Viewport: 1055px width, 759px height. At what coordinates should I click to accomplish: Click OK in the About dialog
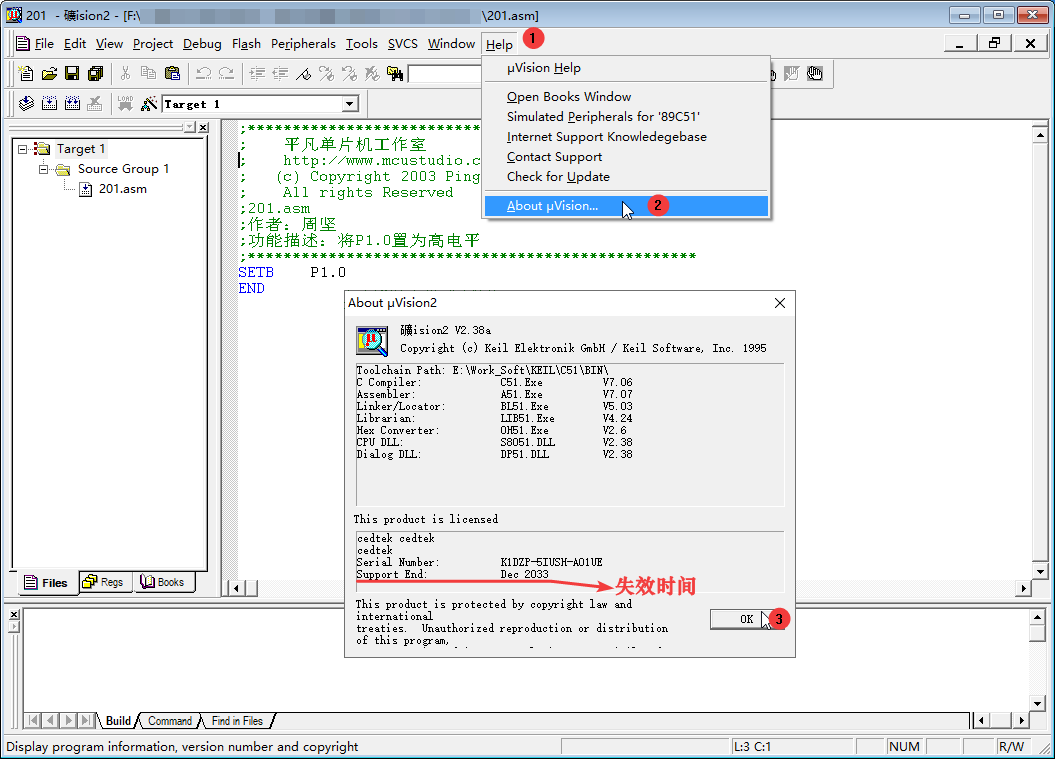746,619
